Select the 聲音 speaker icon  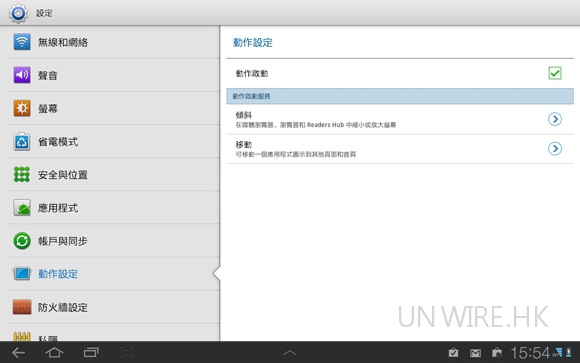pyautogui.click(x=22, y=75)
